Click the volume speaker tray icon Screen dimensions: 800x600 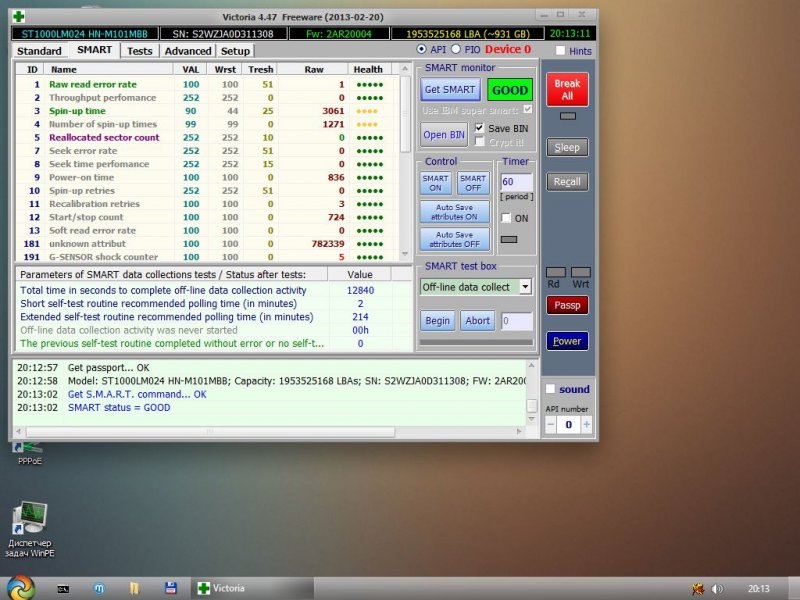716,588
